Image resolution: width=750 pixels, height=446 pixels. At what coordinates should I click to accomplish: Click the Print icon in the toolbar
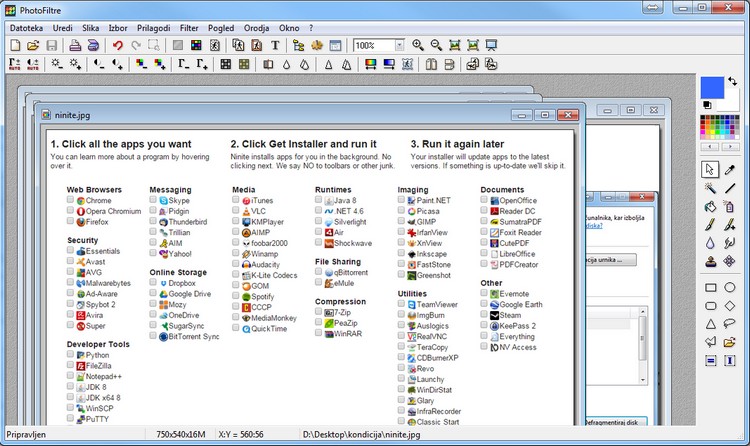tap(75, 45)
